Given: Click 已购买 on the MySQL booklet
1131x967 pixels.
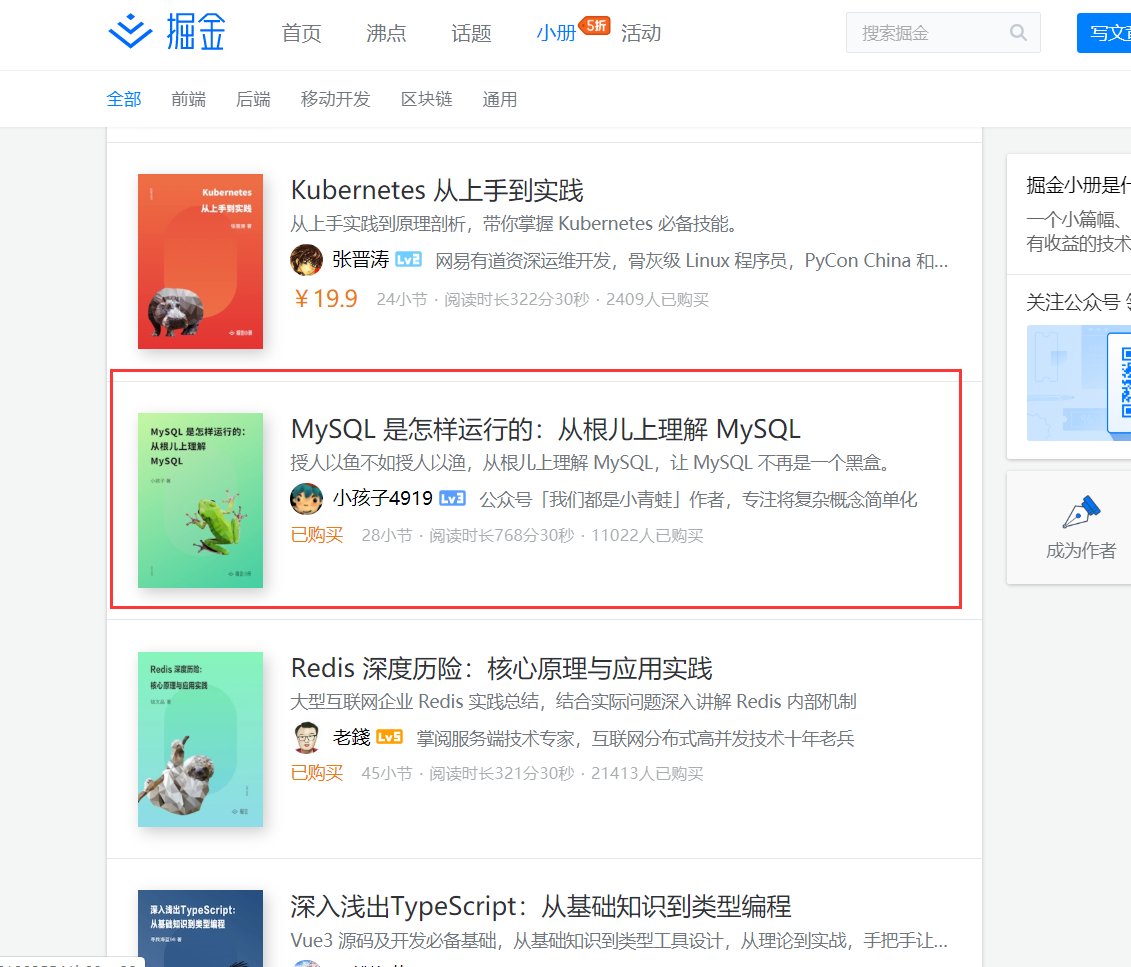Looking at the screenshot, I should (317, 535).
